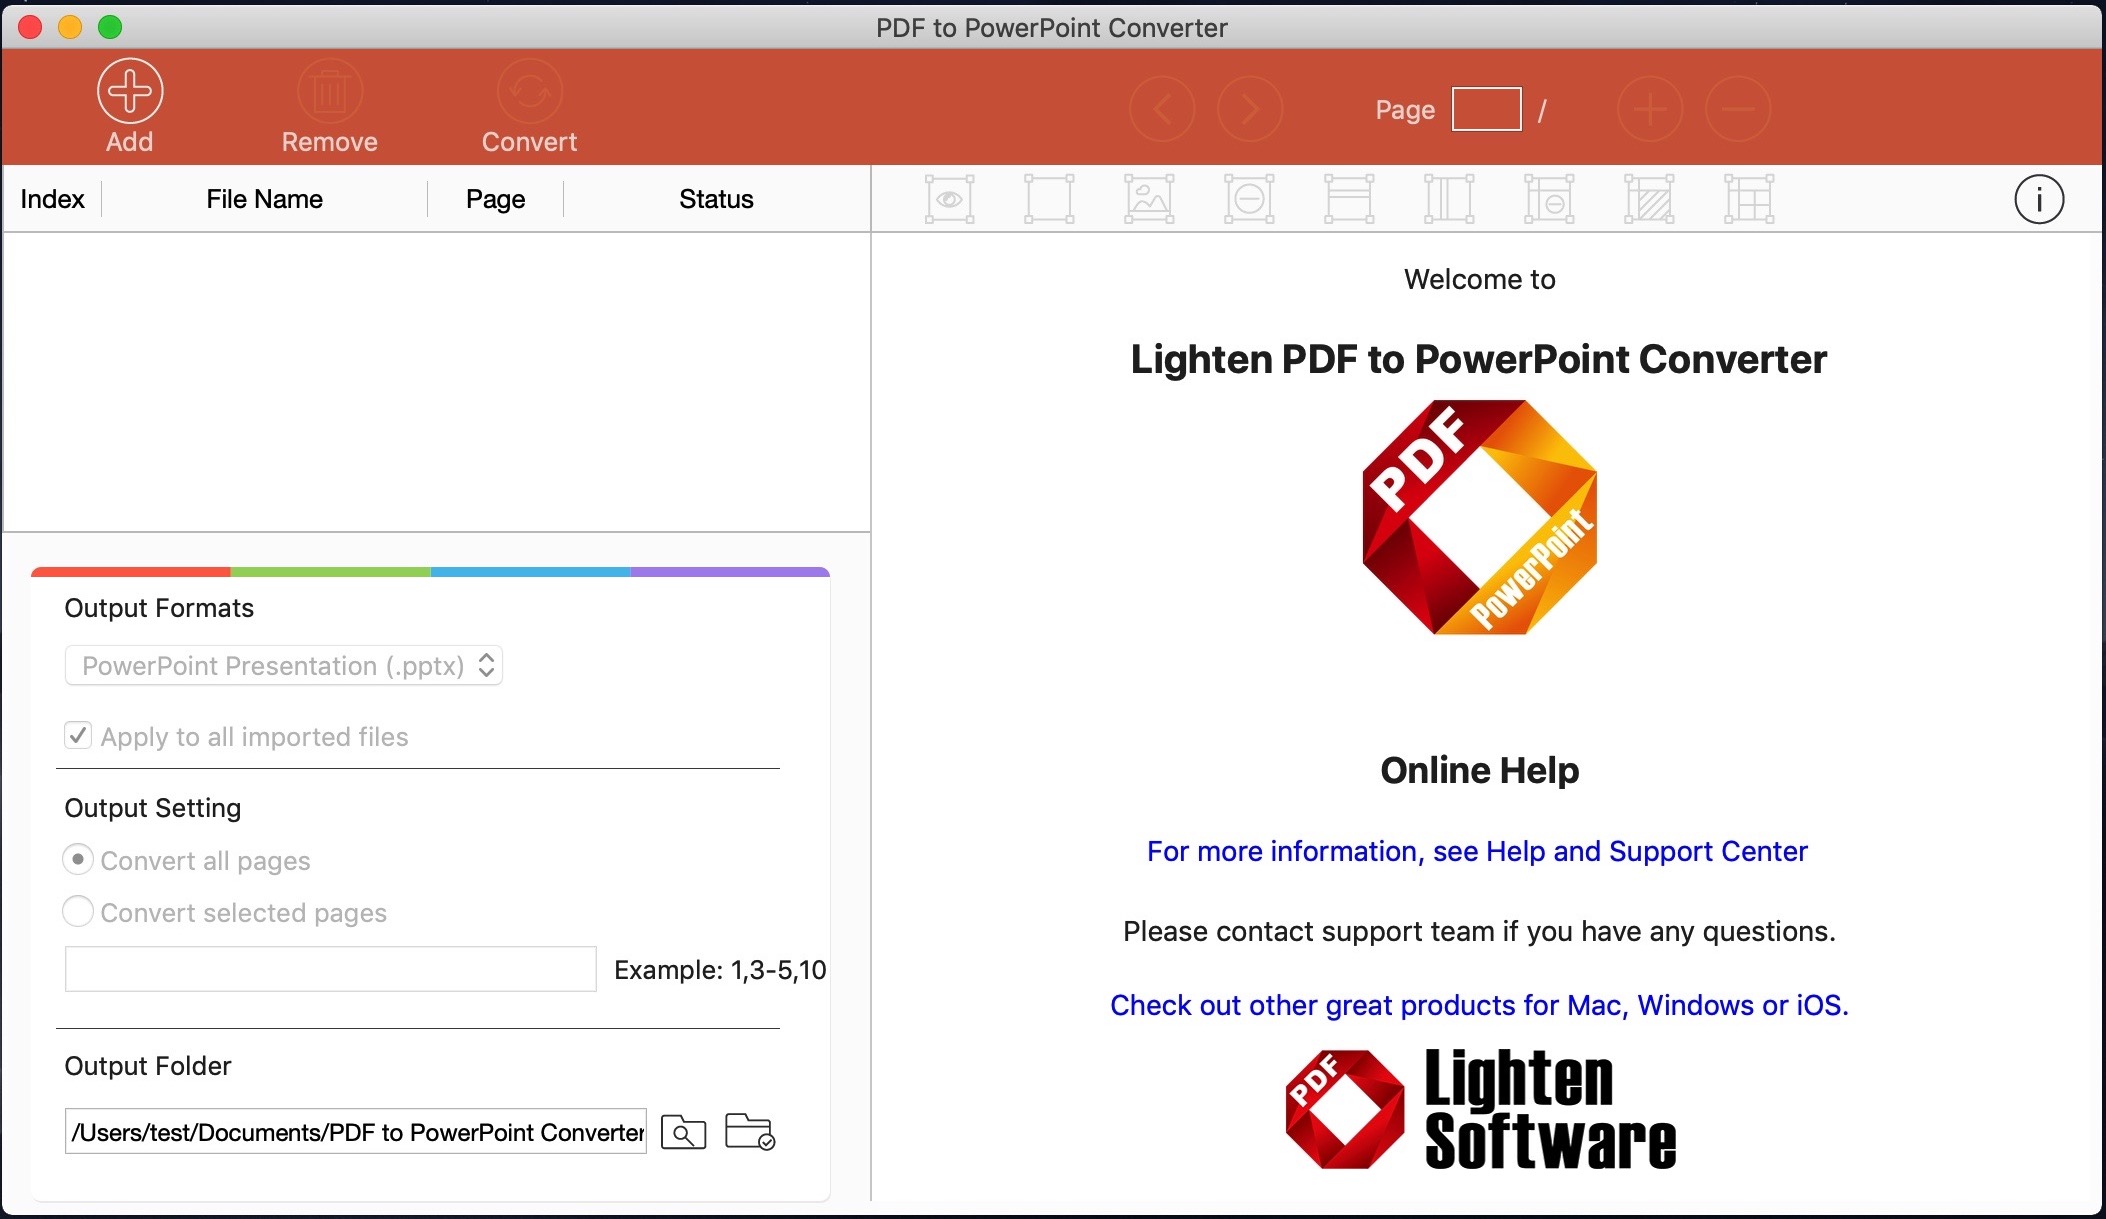The height and width of the screenshot is (1219, 2106).
Task: Click the selected pages range field
Action: [x=331, y=969]
